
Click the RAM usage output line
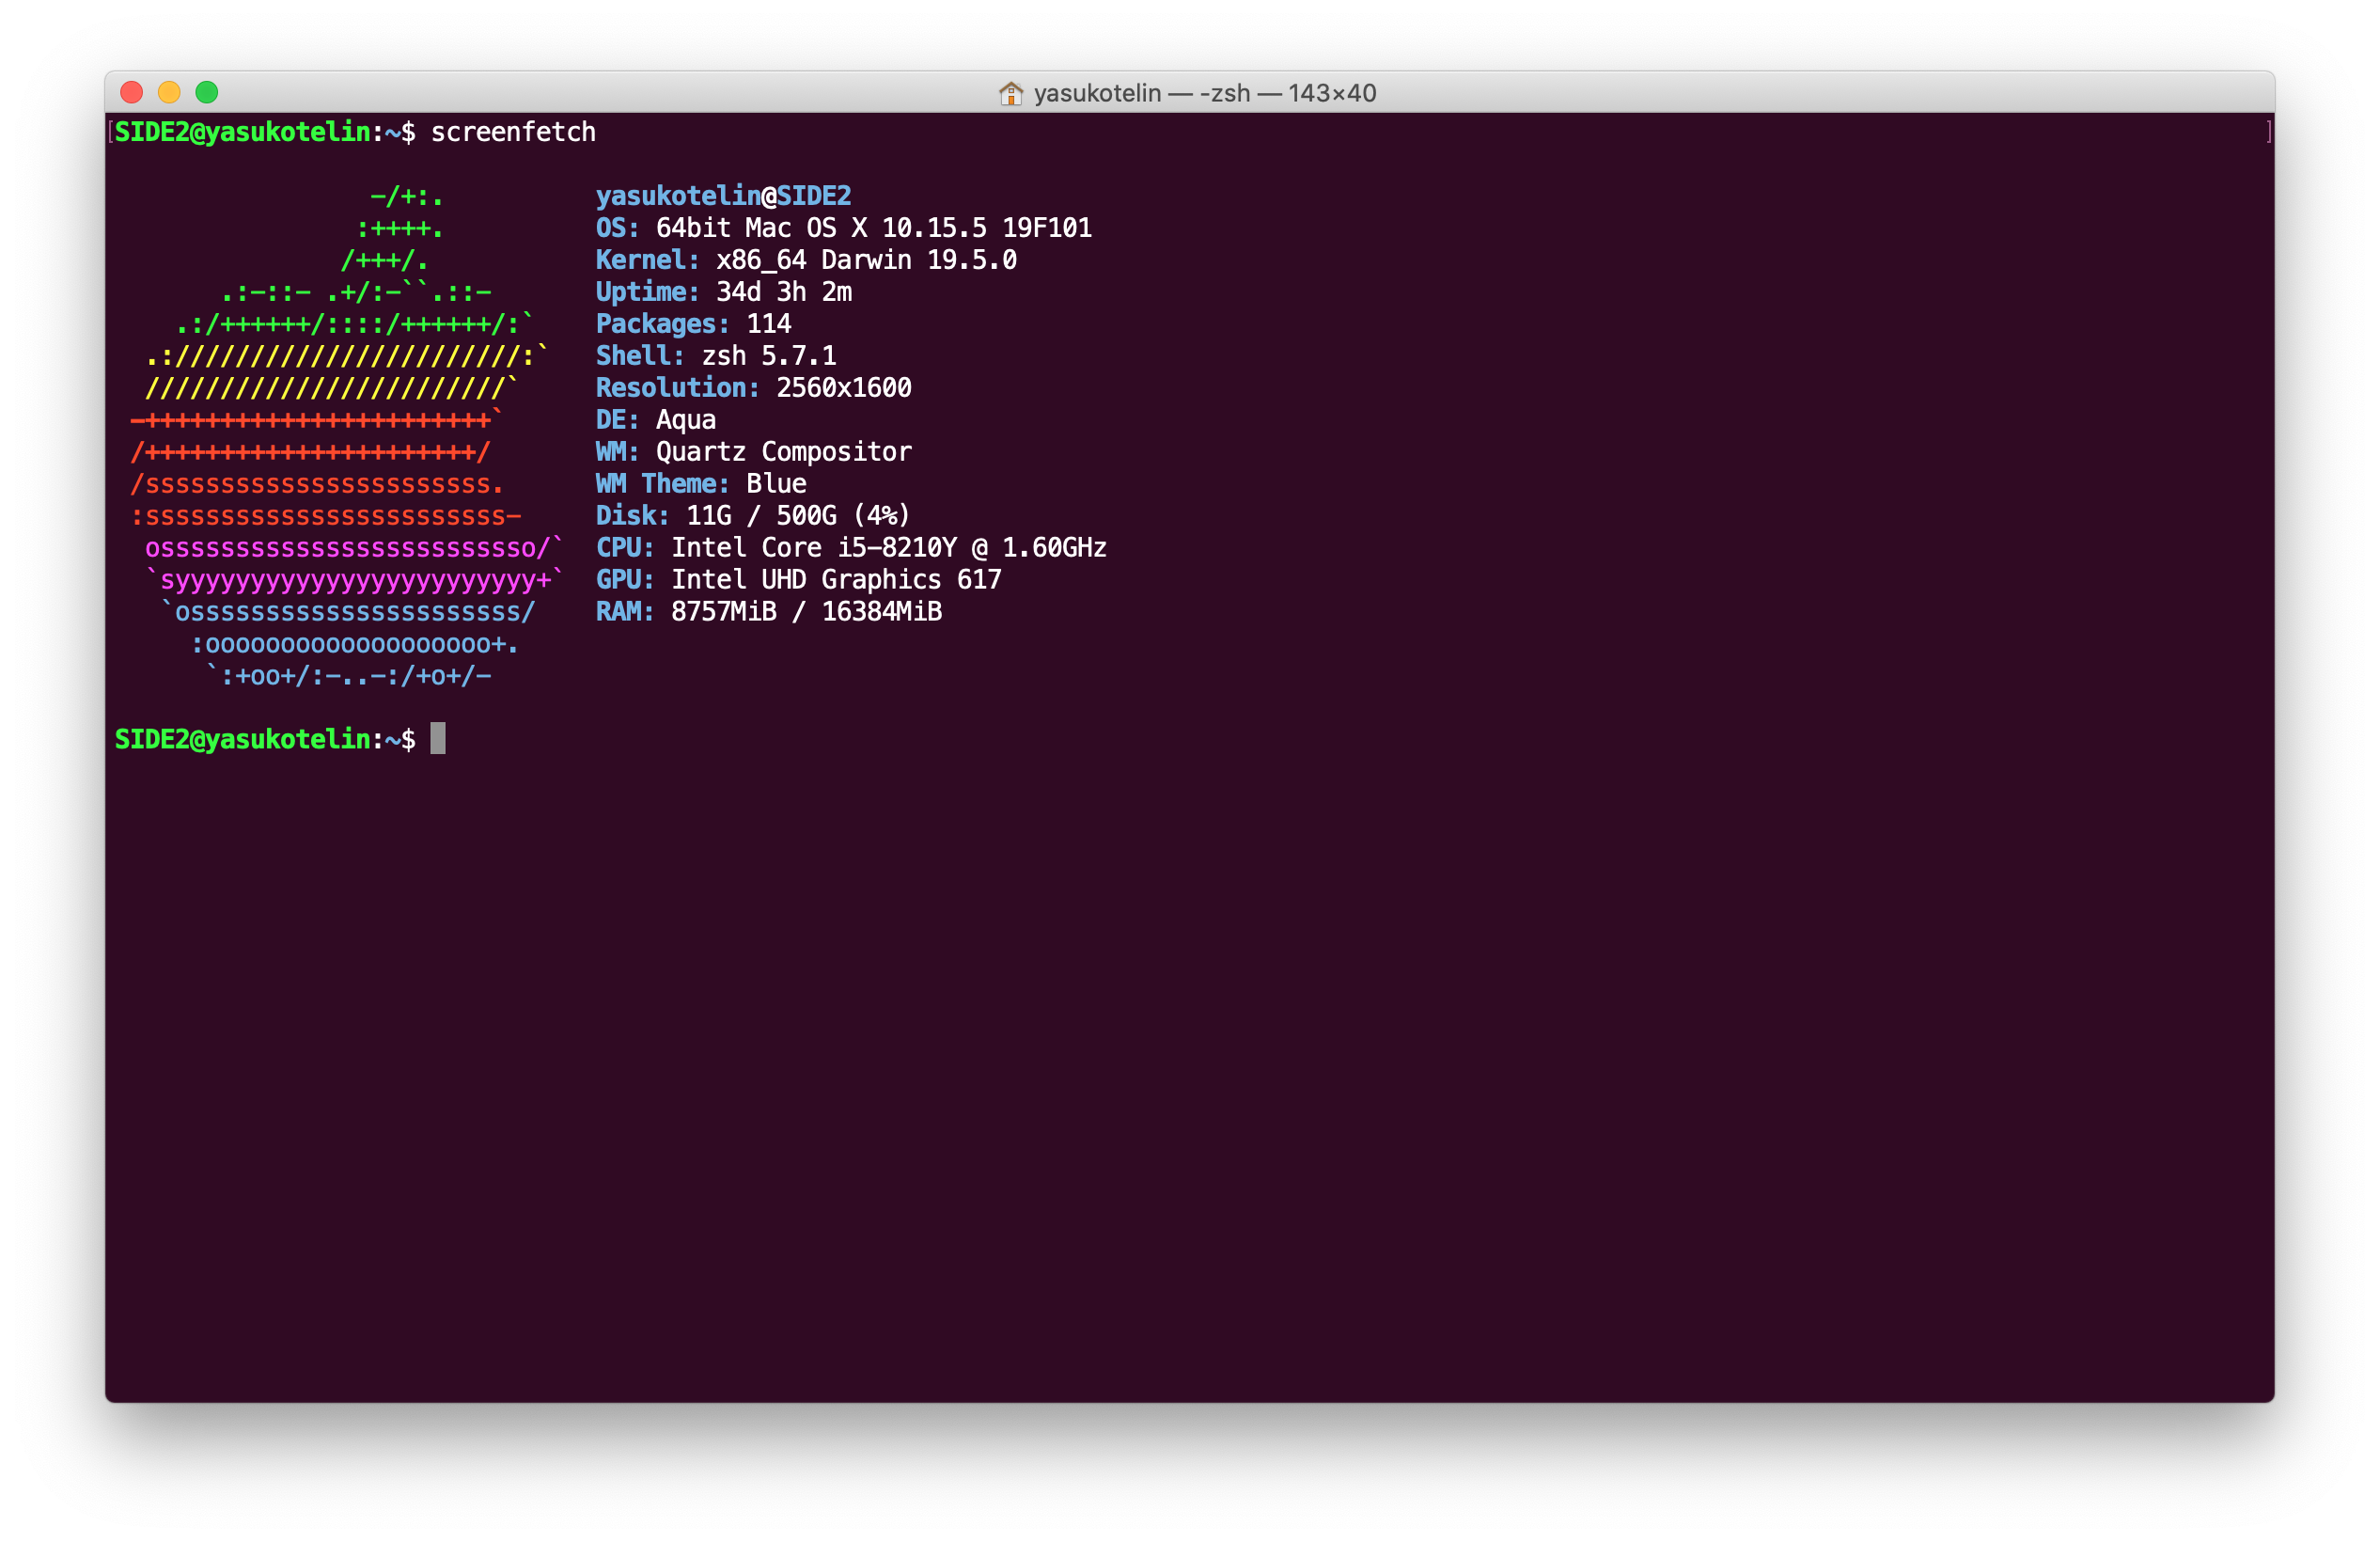768,612
